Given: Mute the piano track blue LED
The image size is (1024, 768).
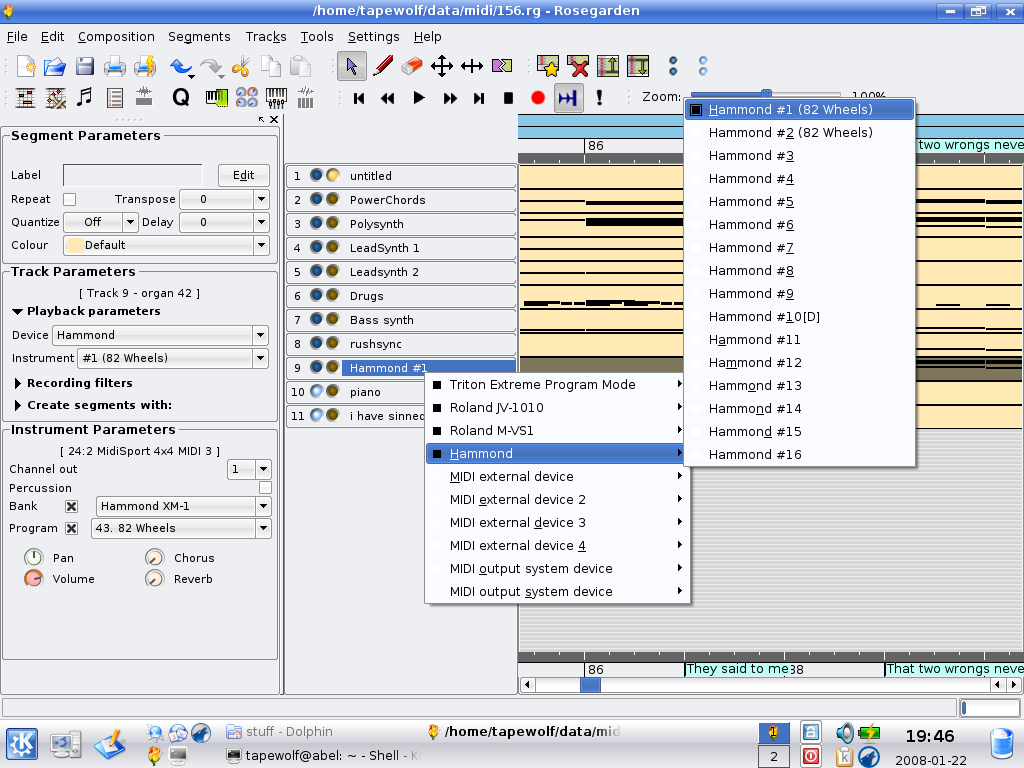Looking at the screenshot, I should tap(317, 391).
